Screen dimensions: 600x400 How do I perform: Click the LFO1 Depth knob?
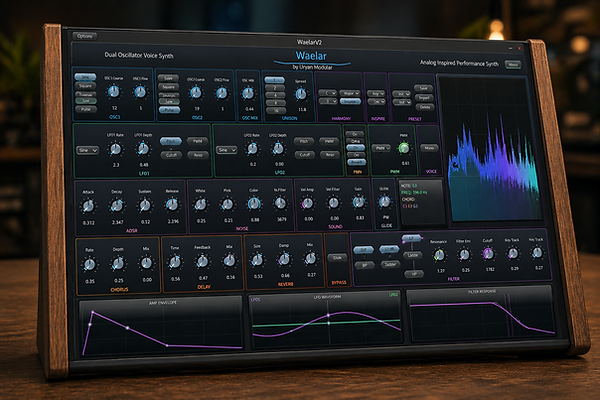143,149
